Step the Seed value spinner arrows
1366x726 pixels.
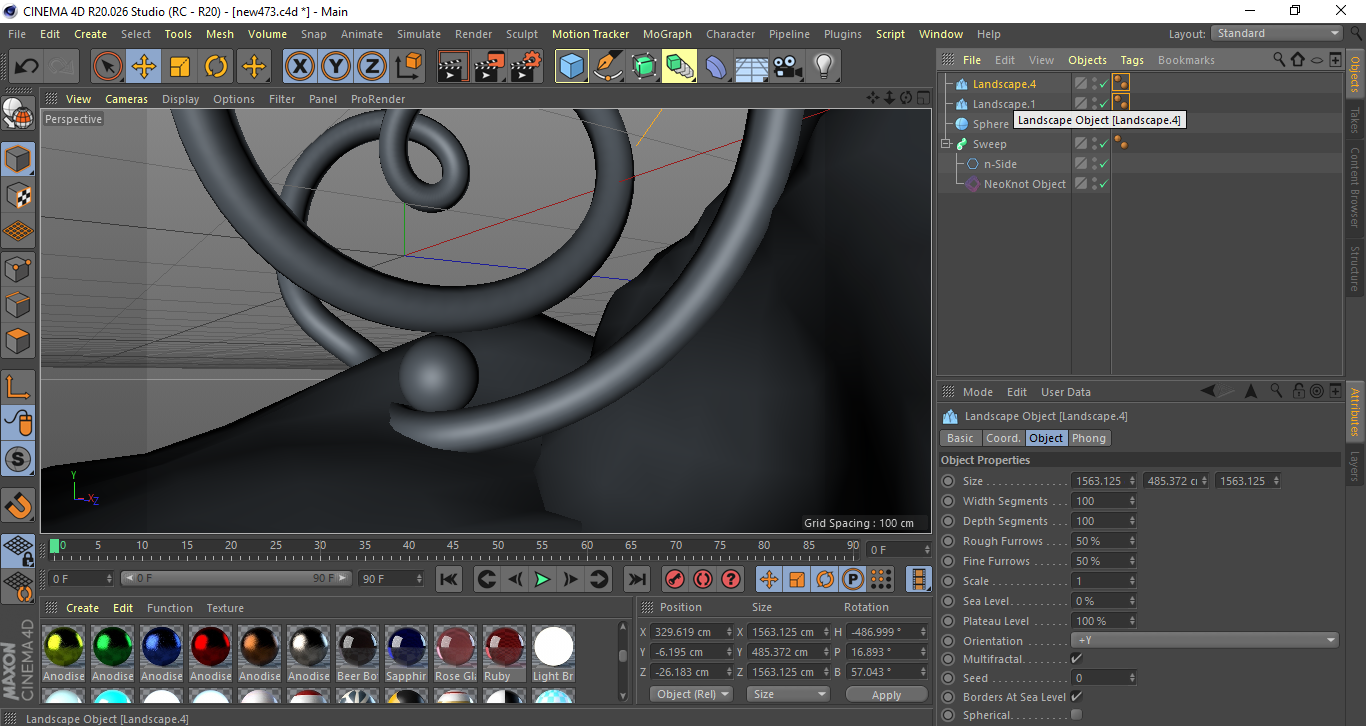click(1132, 678)
